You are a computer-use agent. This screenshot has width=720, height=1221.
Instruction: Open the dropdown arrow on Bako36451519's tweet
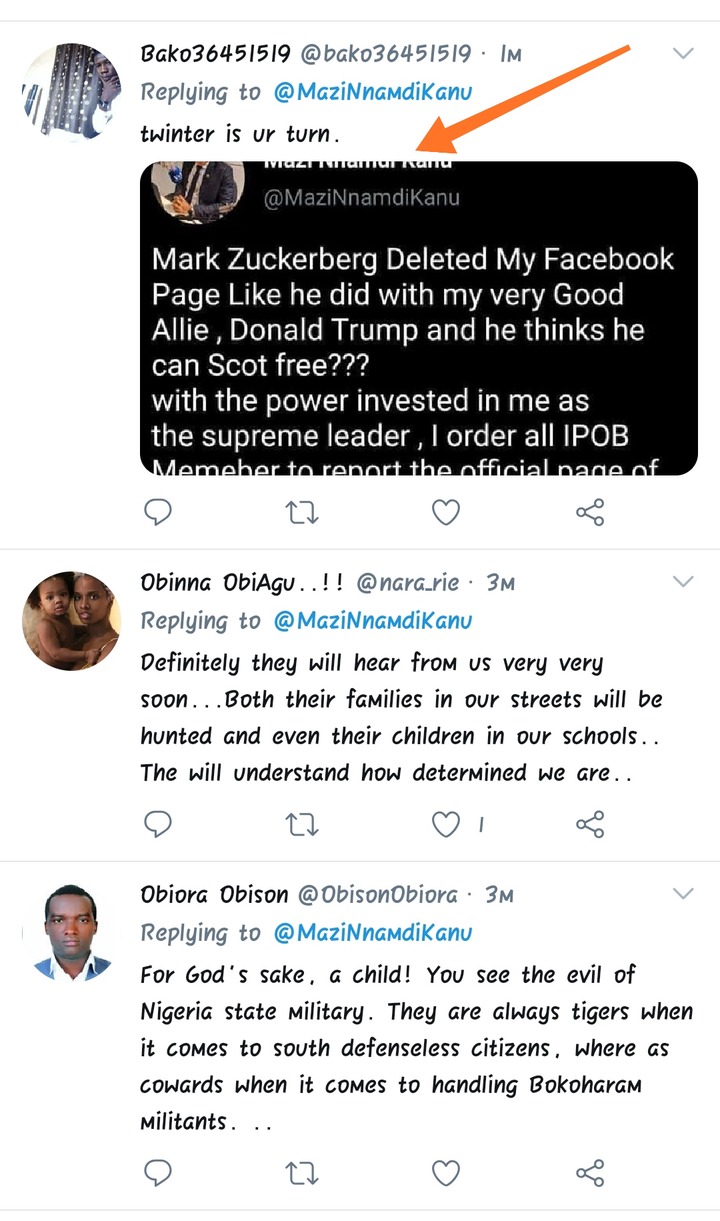point(683,54)
